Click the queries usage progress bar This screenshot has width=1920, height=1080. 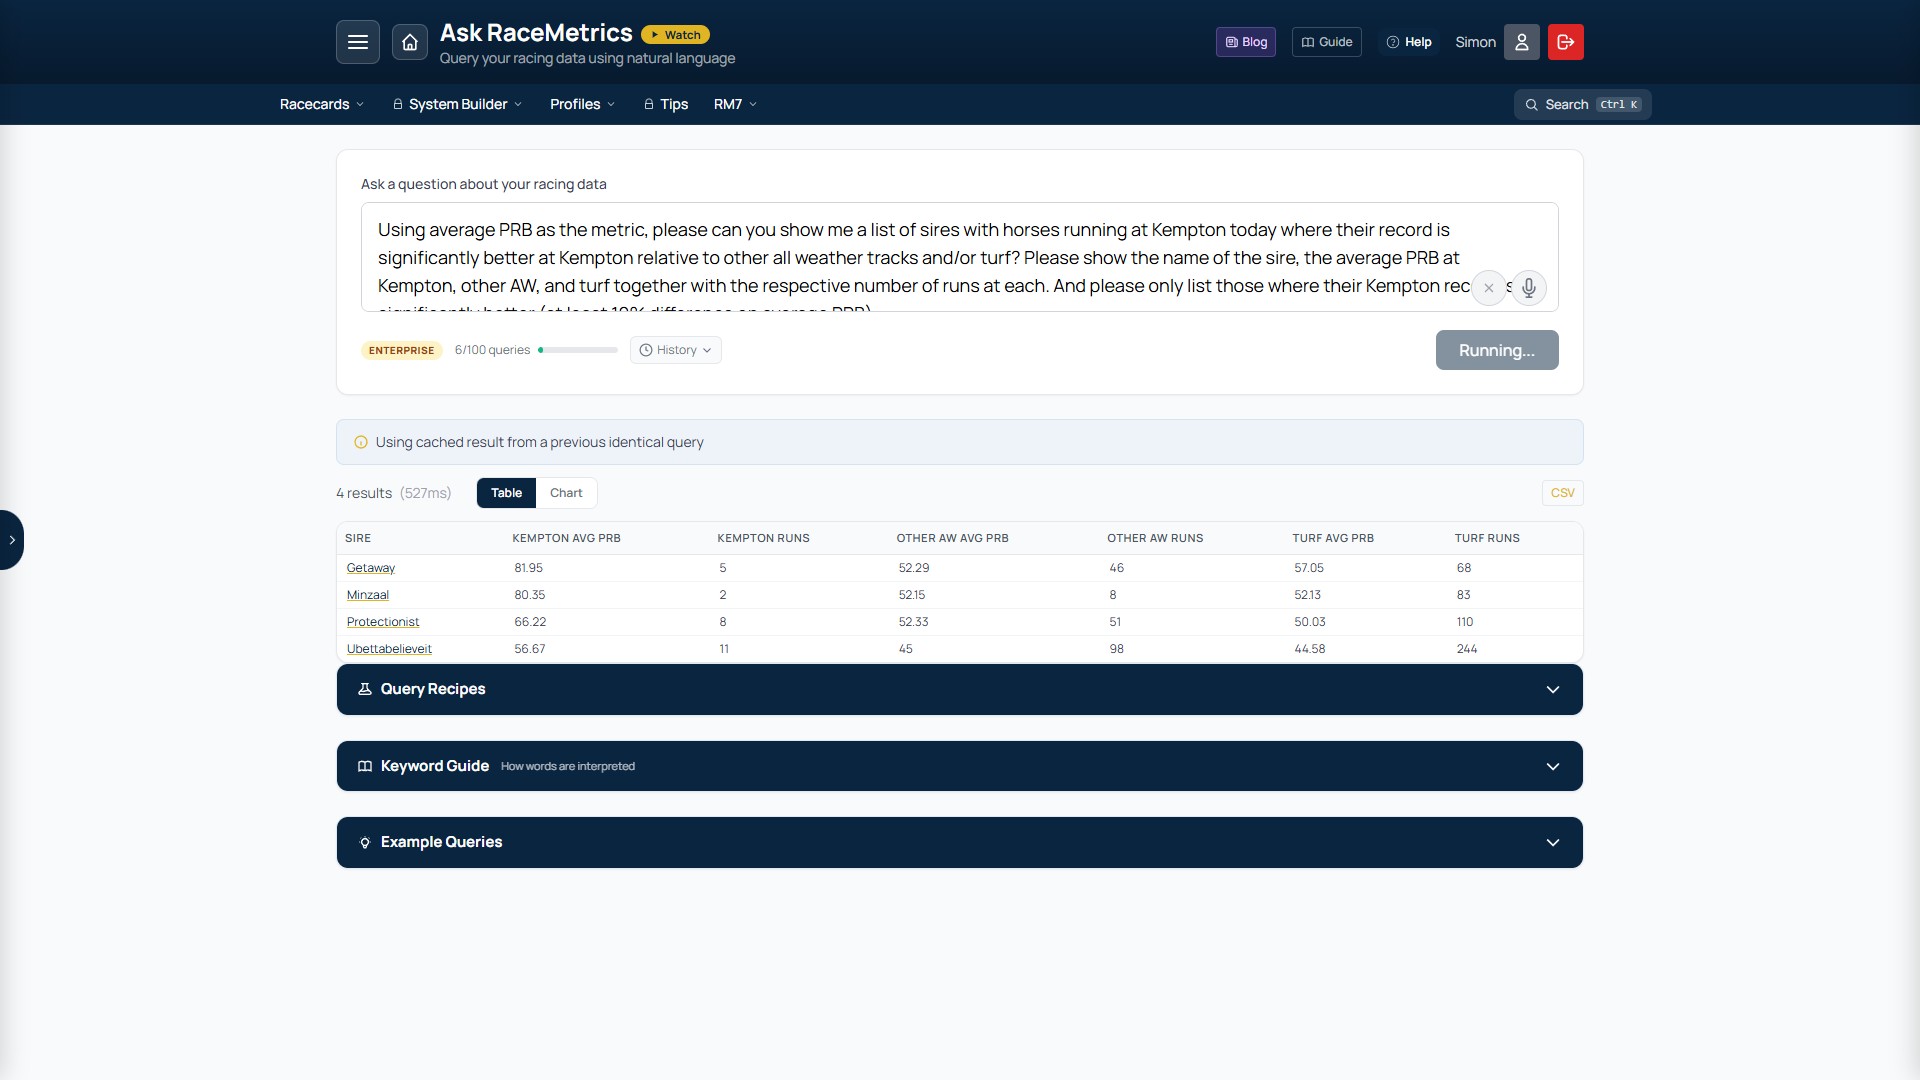click(578, 350)
